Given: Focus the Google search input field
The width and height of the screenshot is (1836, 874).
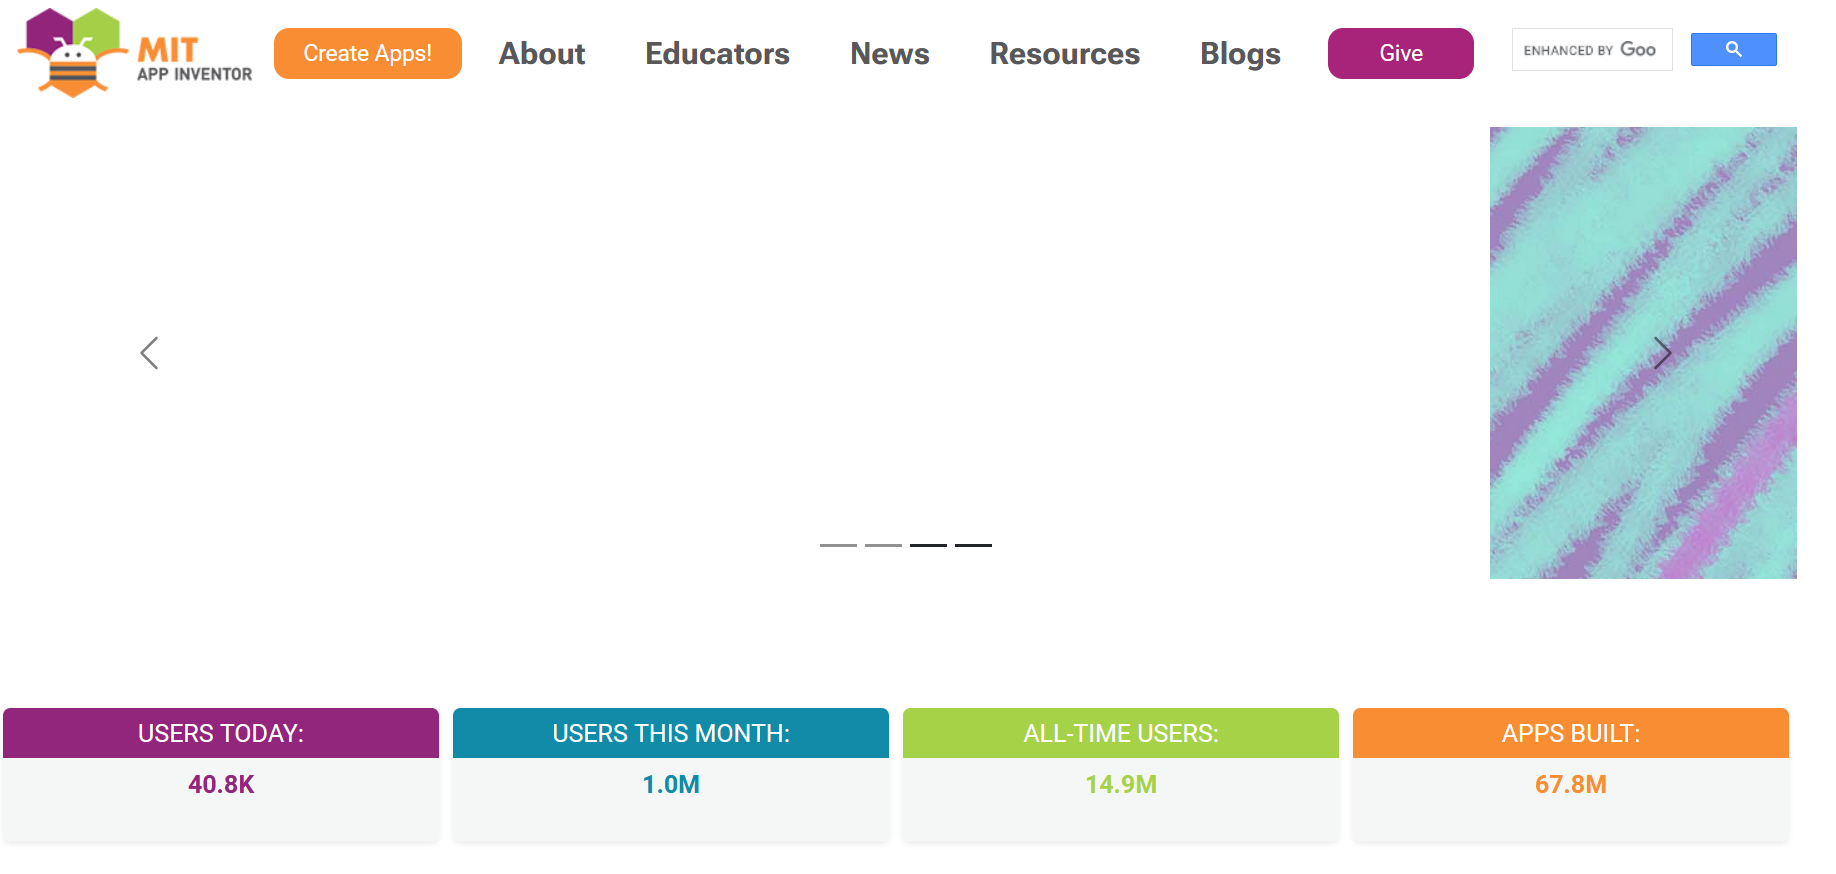Looking at the screenshot, I should coord(1591,50).
